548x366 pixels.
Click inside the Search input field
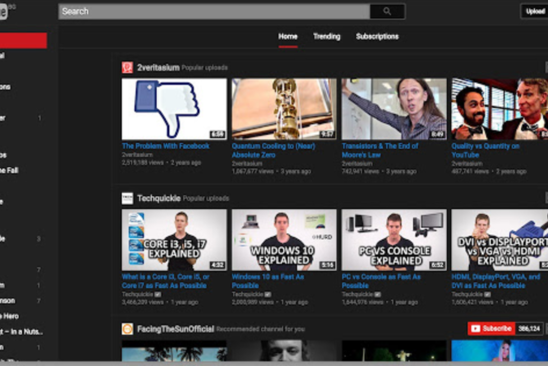pyautogui.click(x=214, y=11)
